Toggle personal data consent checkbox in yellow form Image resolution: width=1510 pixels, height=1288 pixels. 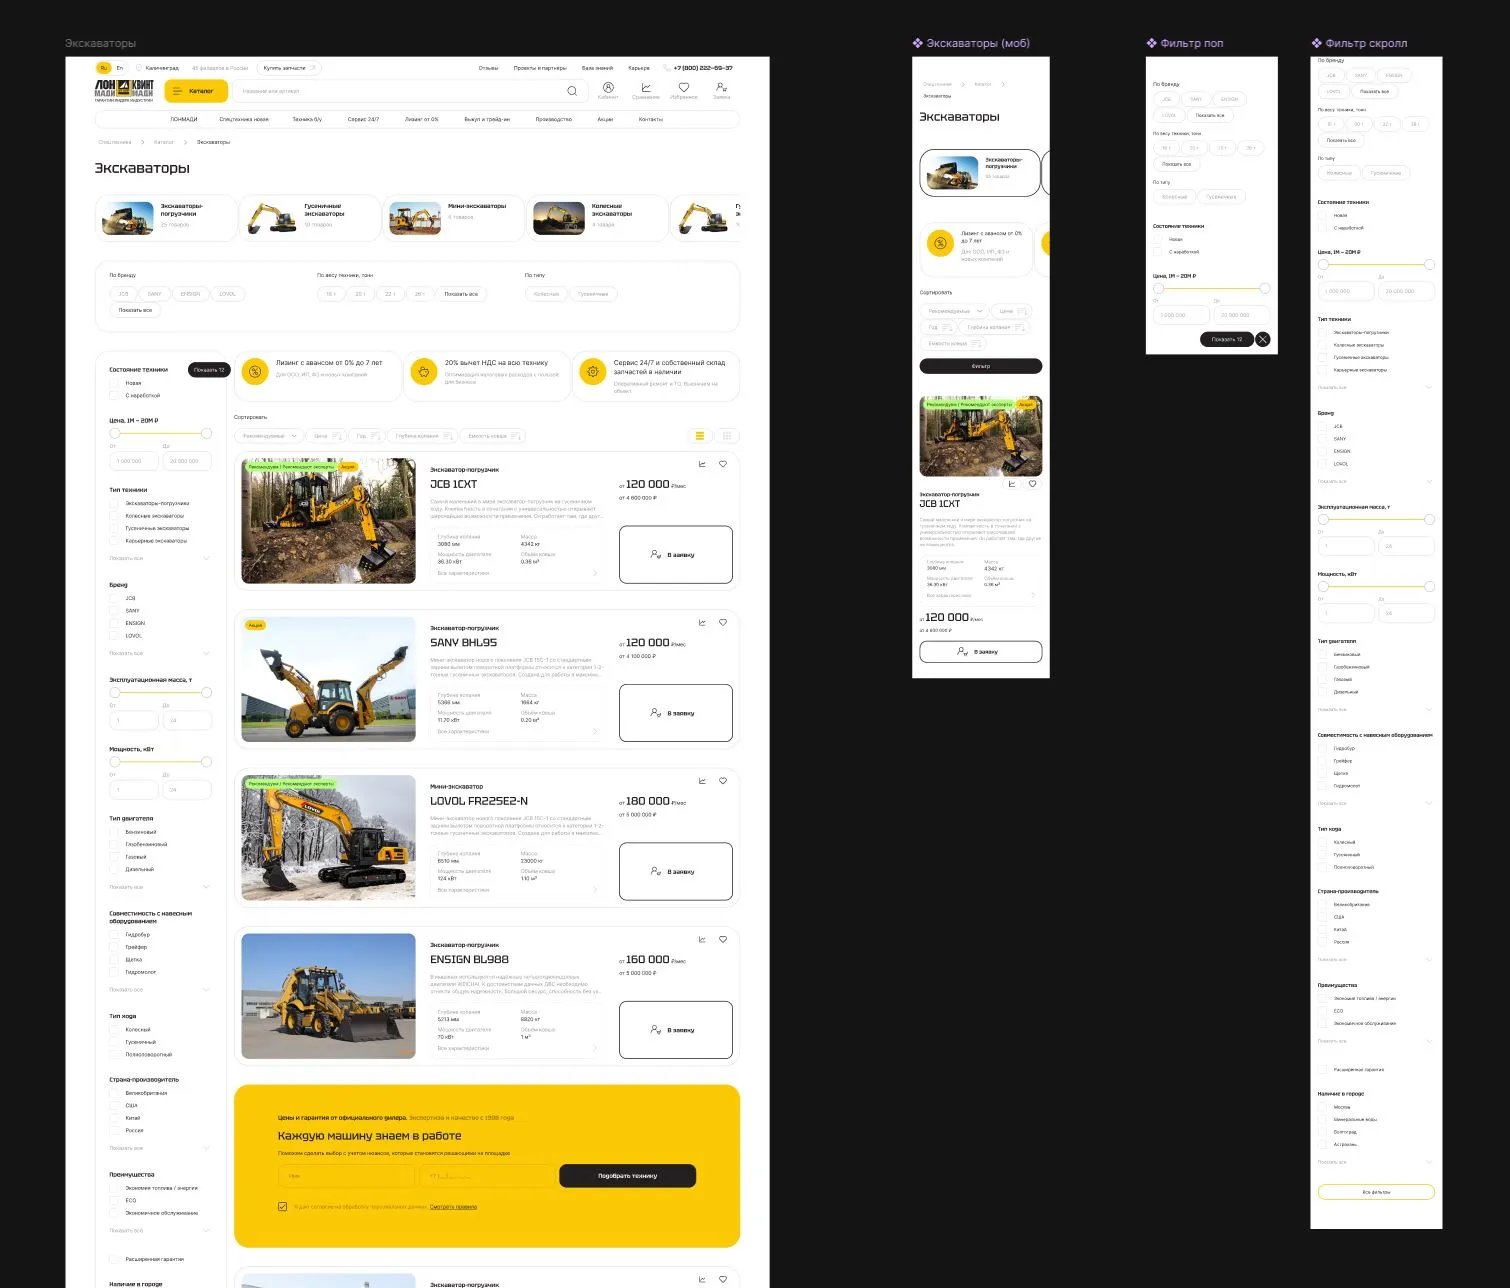[x=283, y=1207]
